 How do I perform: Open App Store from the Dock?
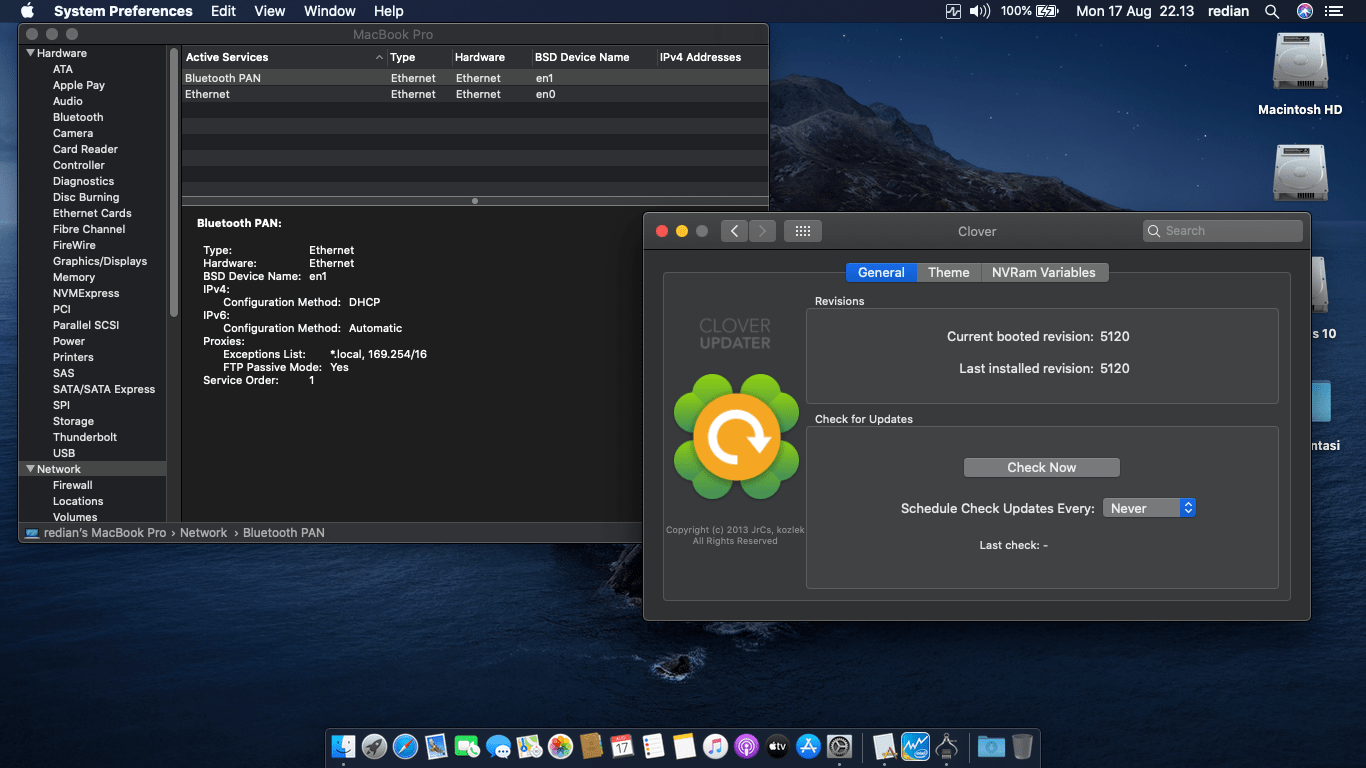pos(808,746)
